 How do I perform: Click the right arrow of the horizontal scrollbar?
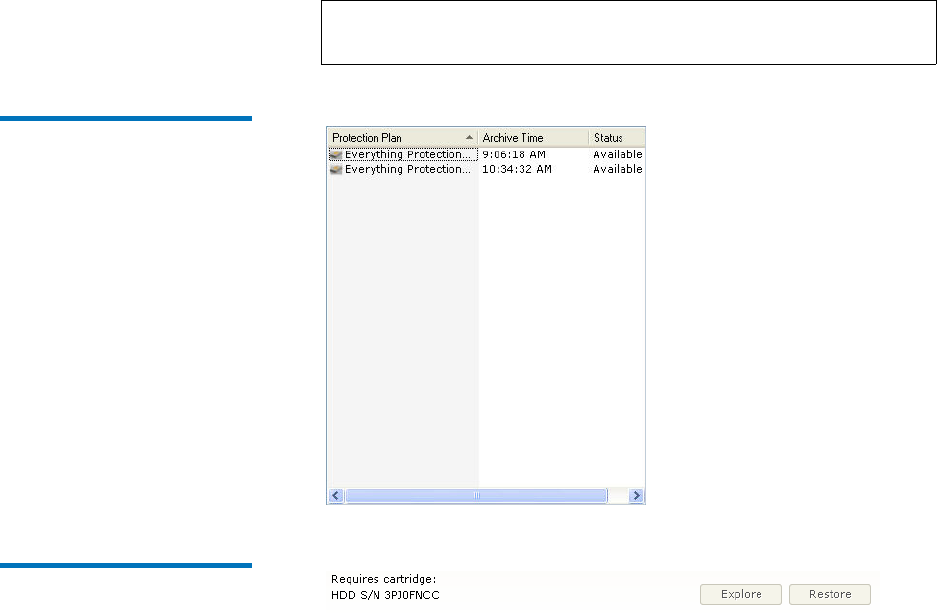(x=636, y=495)
